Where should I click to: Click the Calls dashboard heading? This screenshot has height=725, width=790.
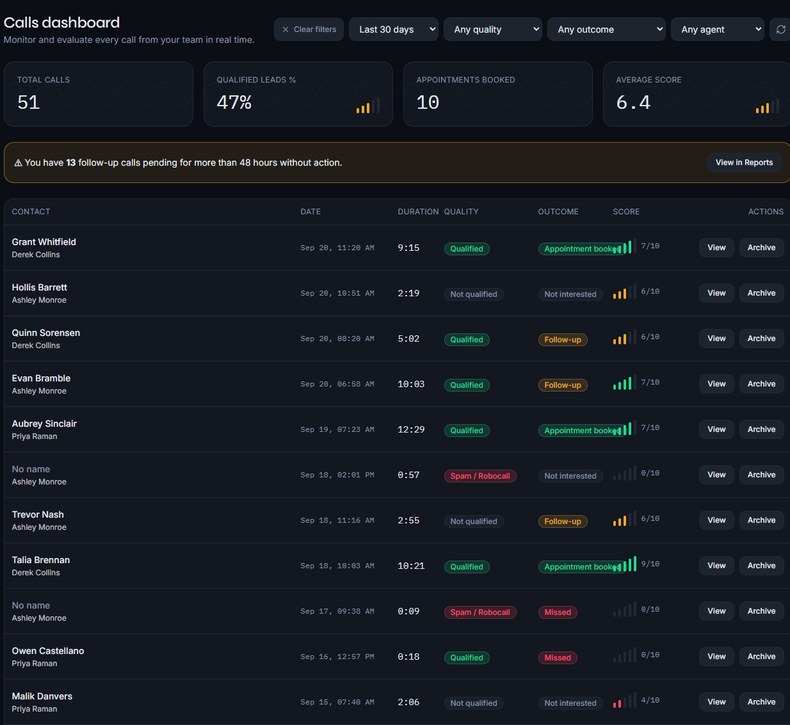(x=61, y=23)
